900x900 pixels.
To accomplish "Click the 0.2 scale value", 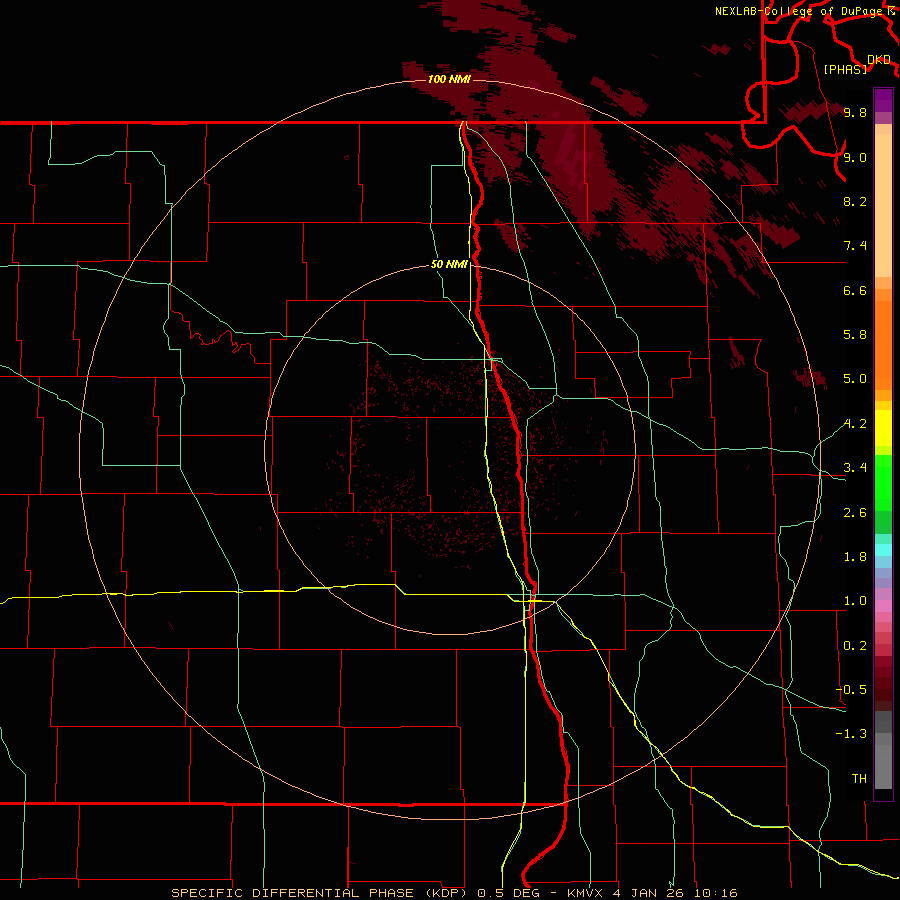I will (x=855, y=646).
